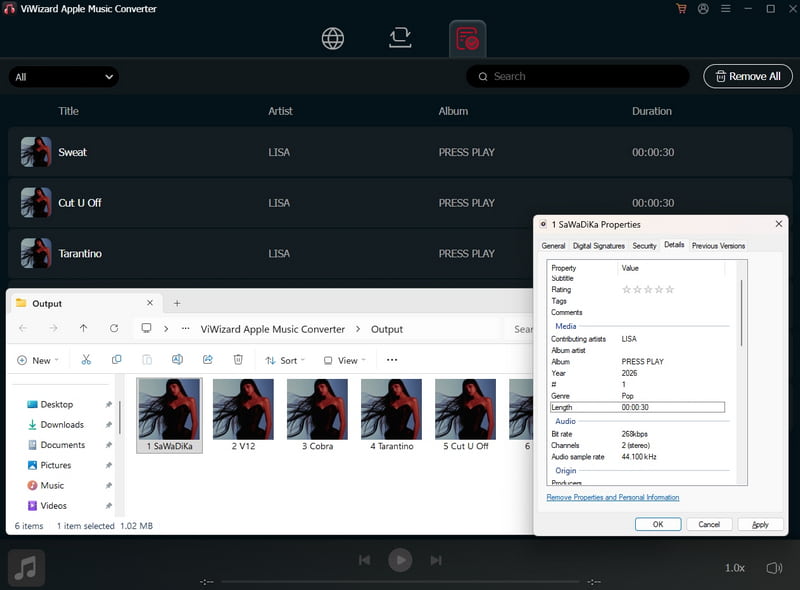The image size is (800, 590).
Task: Click the Album column header
Action: pyautogui.click(x=453, y=111)
